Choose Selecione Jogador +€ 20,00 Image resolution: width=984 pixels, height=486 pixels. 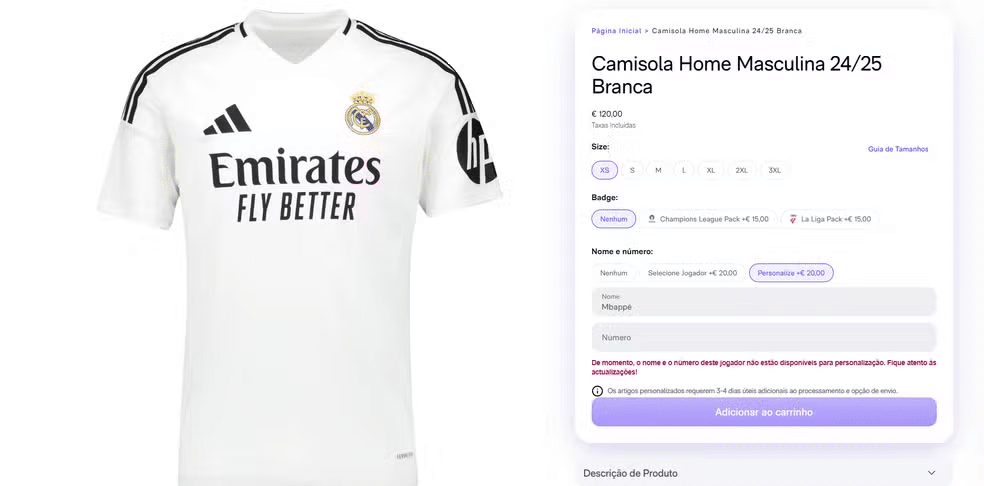[692, 273]
